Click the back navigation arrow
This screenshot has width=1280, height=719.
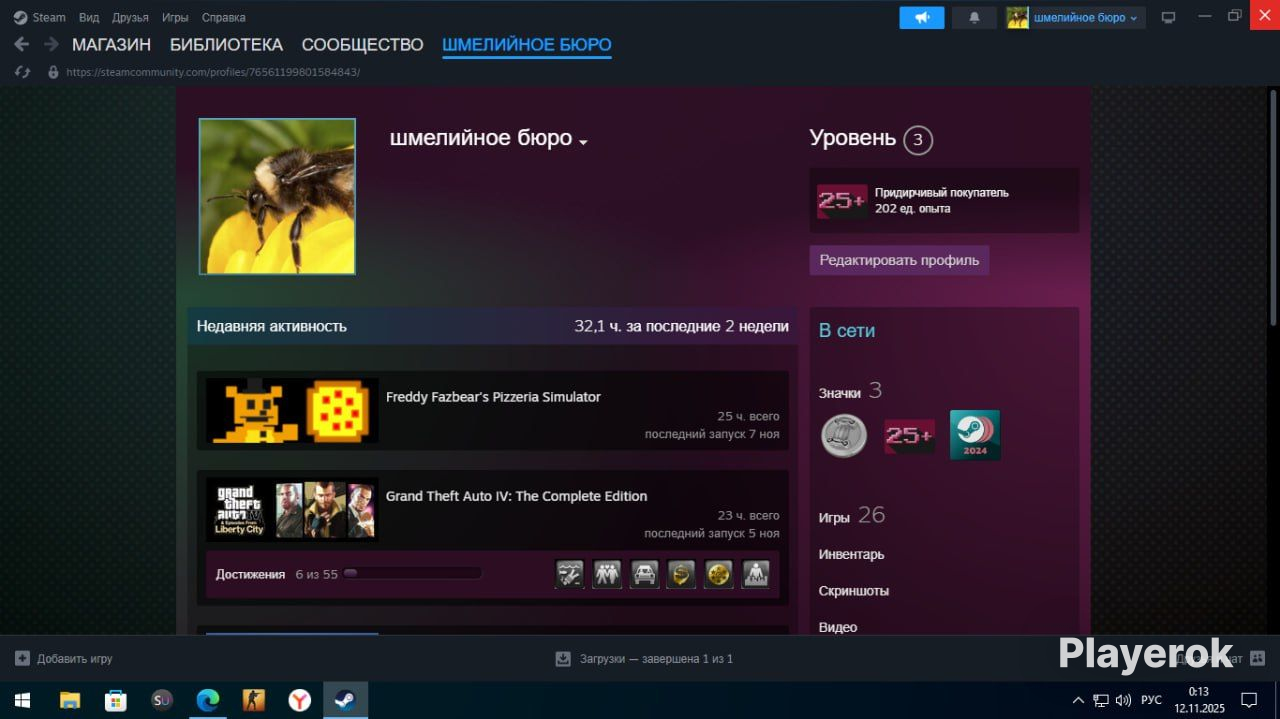coord(22,44)
